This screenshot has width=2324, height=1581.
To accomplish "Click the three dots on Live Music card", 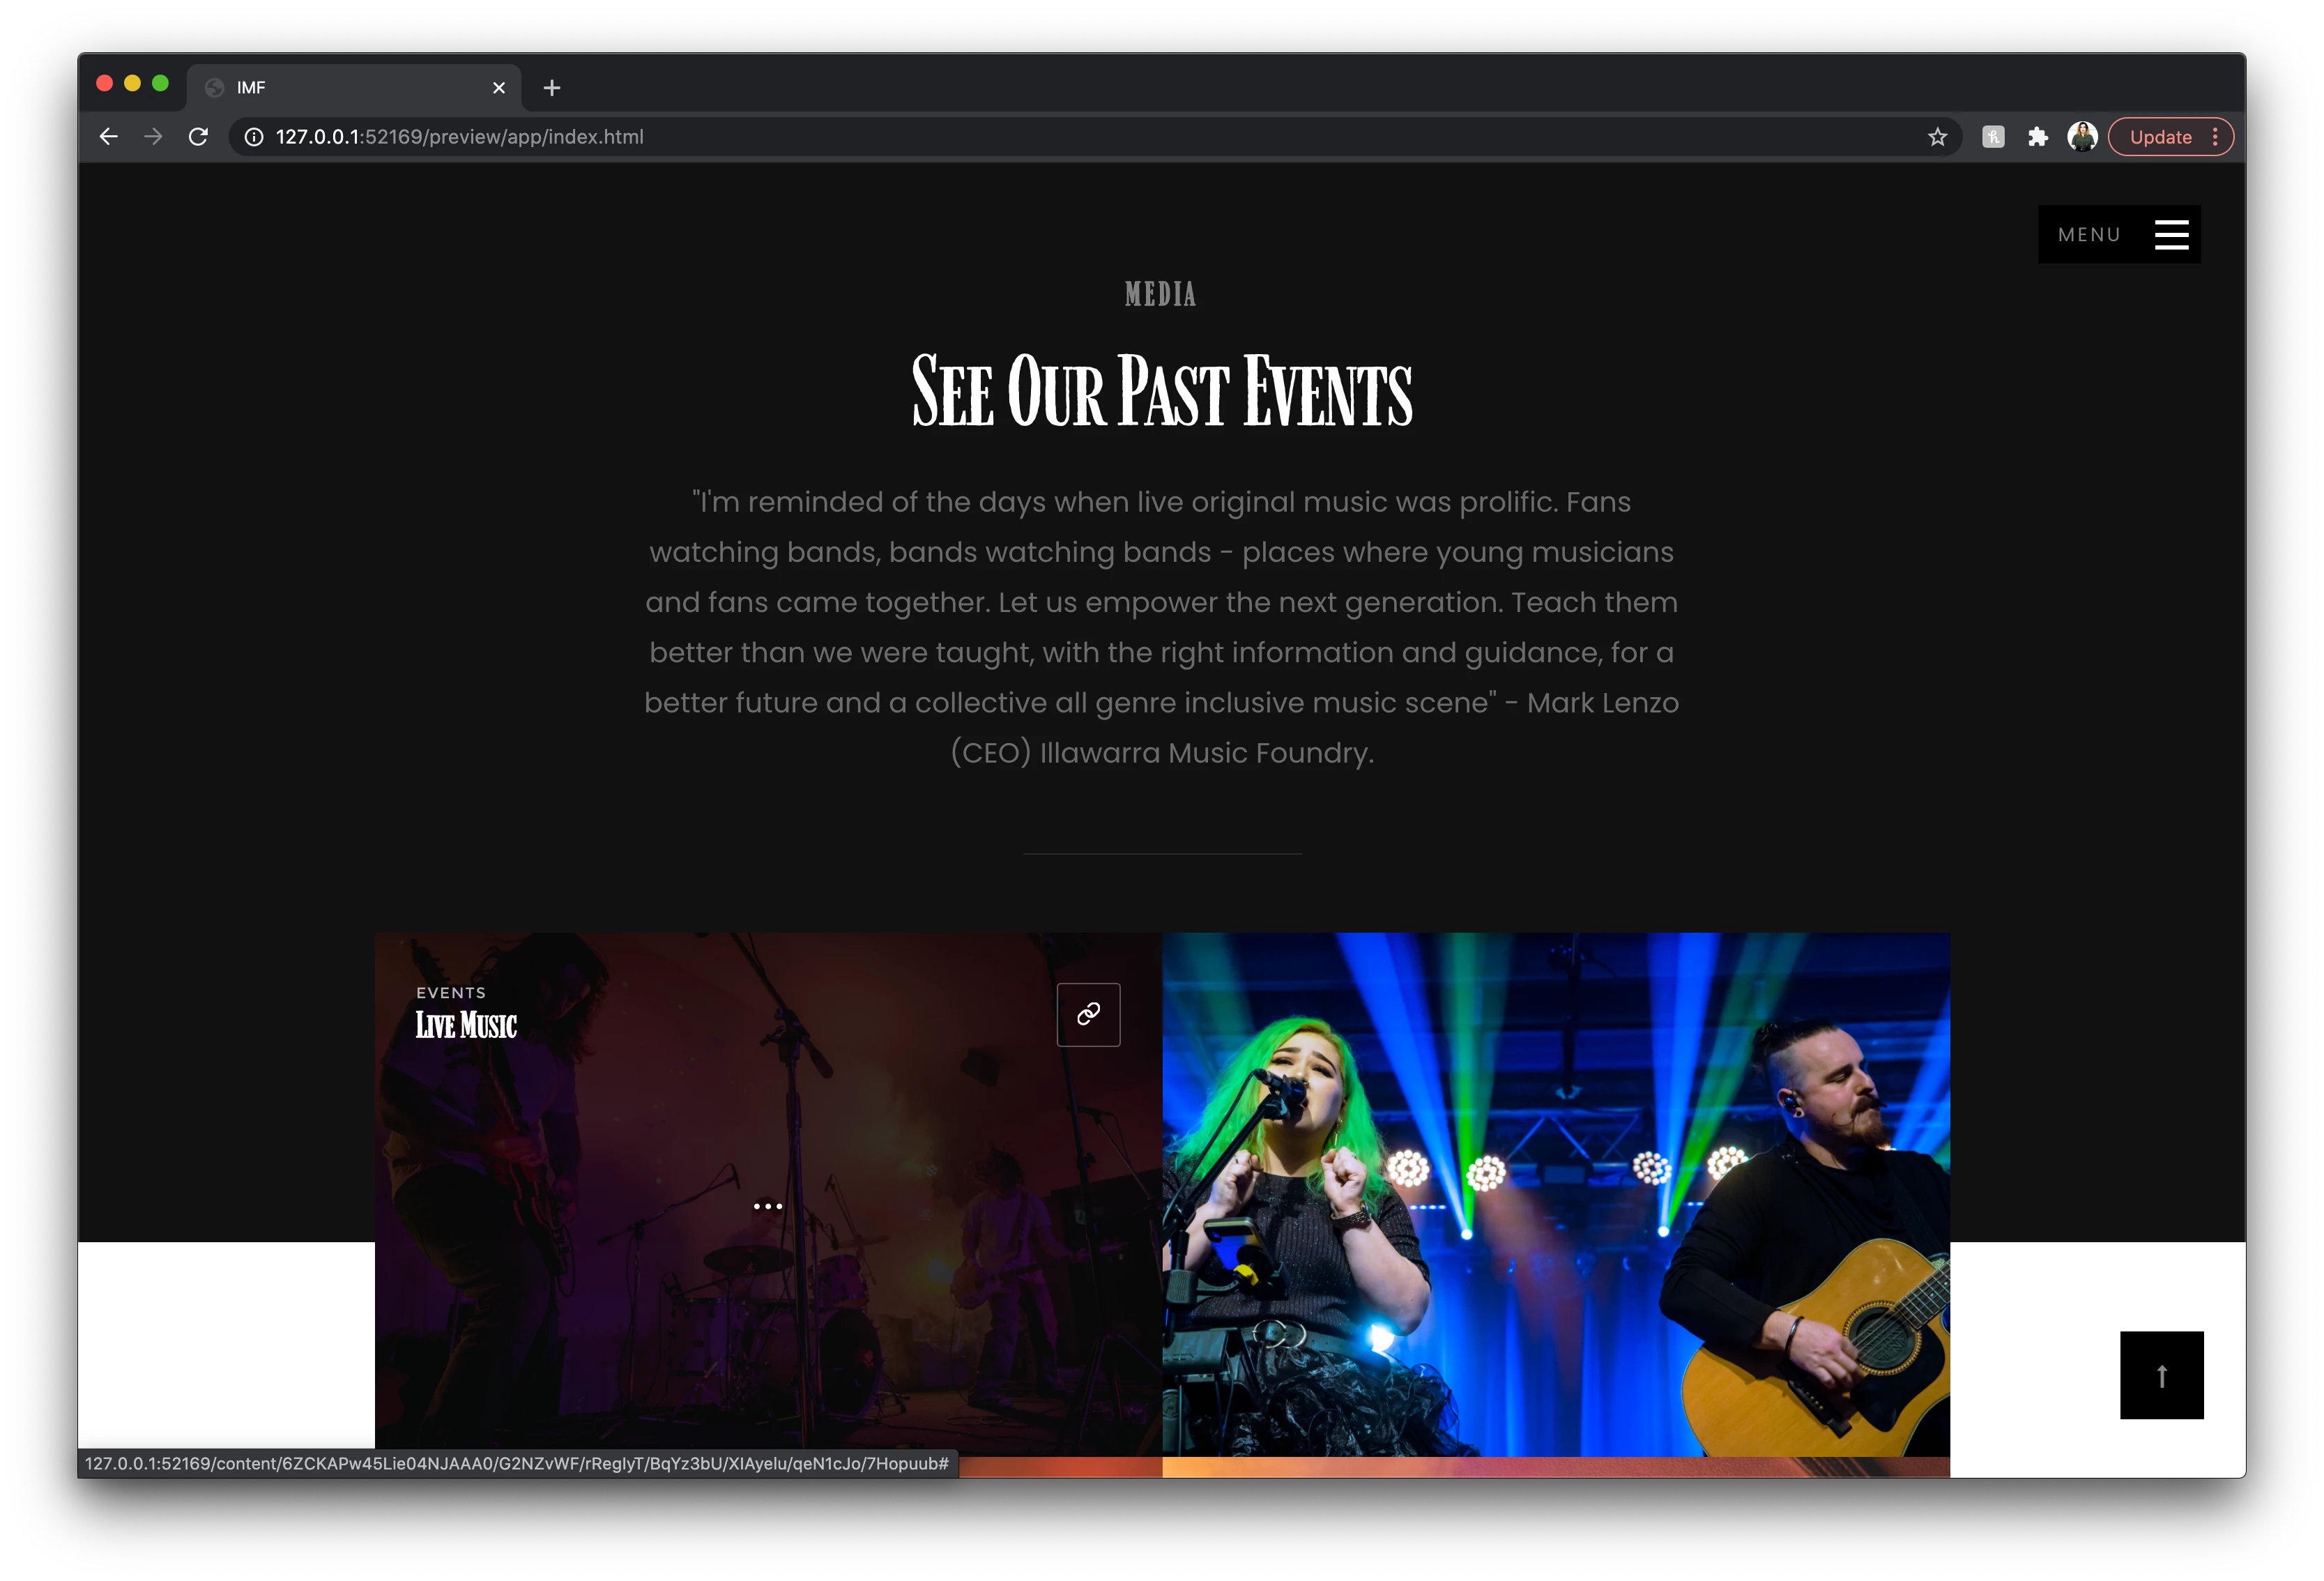I will 768,1206.
